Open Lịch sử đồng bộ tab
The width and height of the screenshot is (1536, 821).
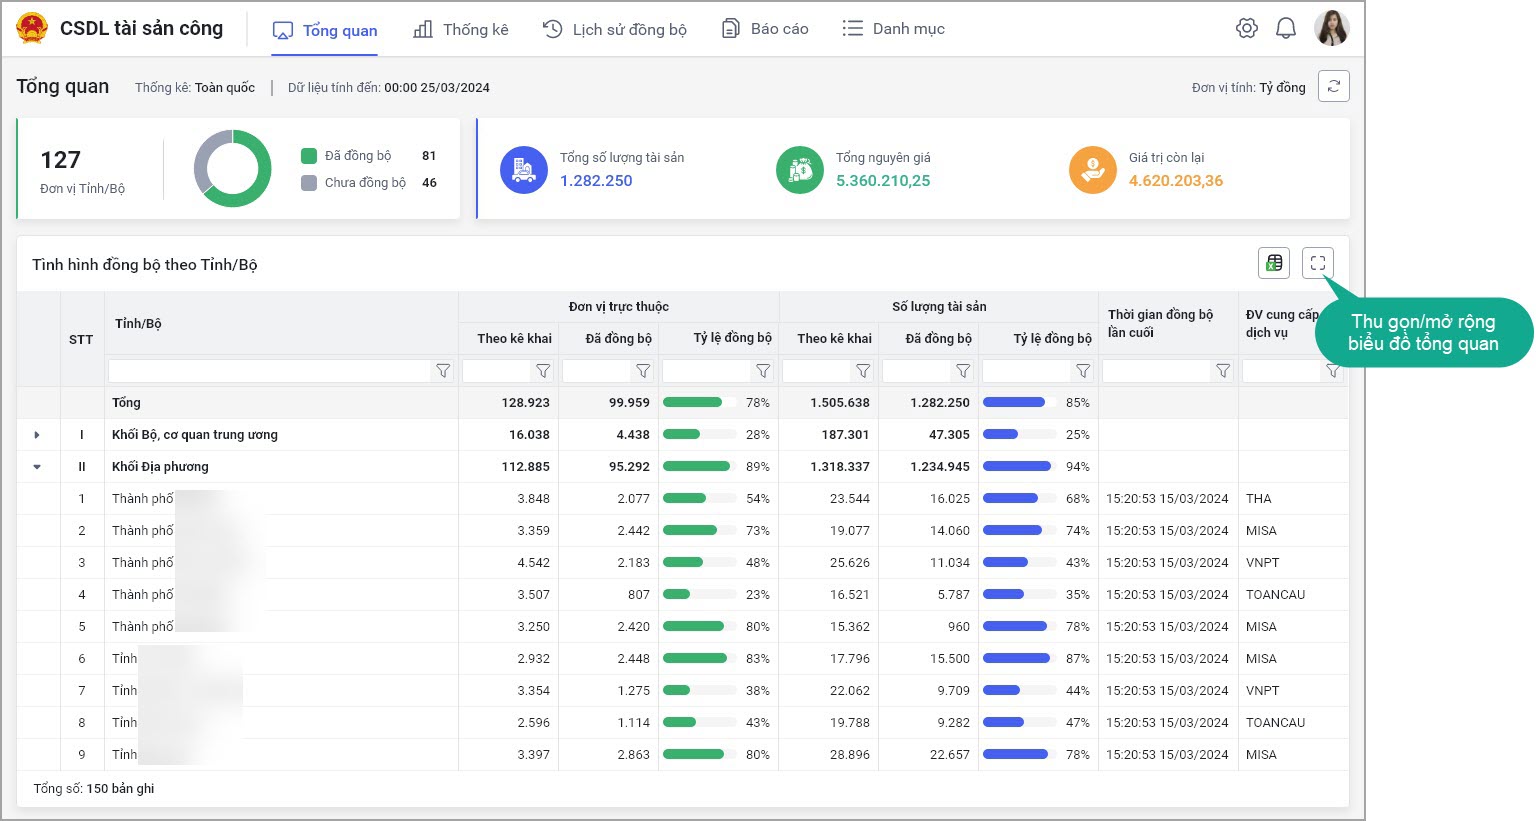[x=614, y=30]
